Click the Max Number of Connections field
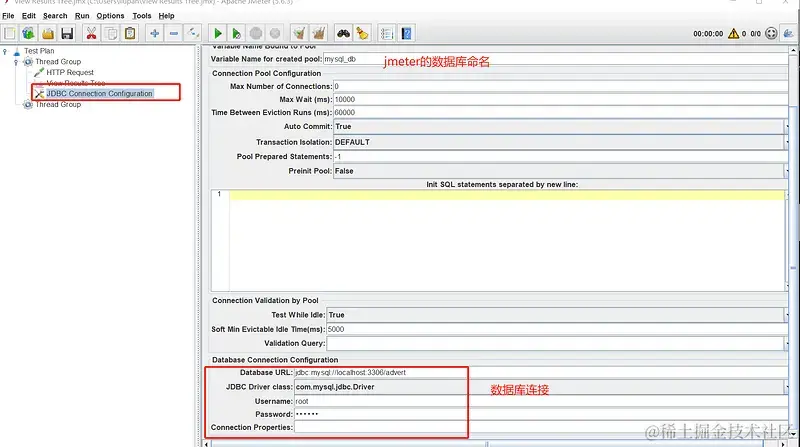The height and width of the screenshot is (447, 800). point(561,87)
